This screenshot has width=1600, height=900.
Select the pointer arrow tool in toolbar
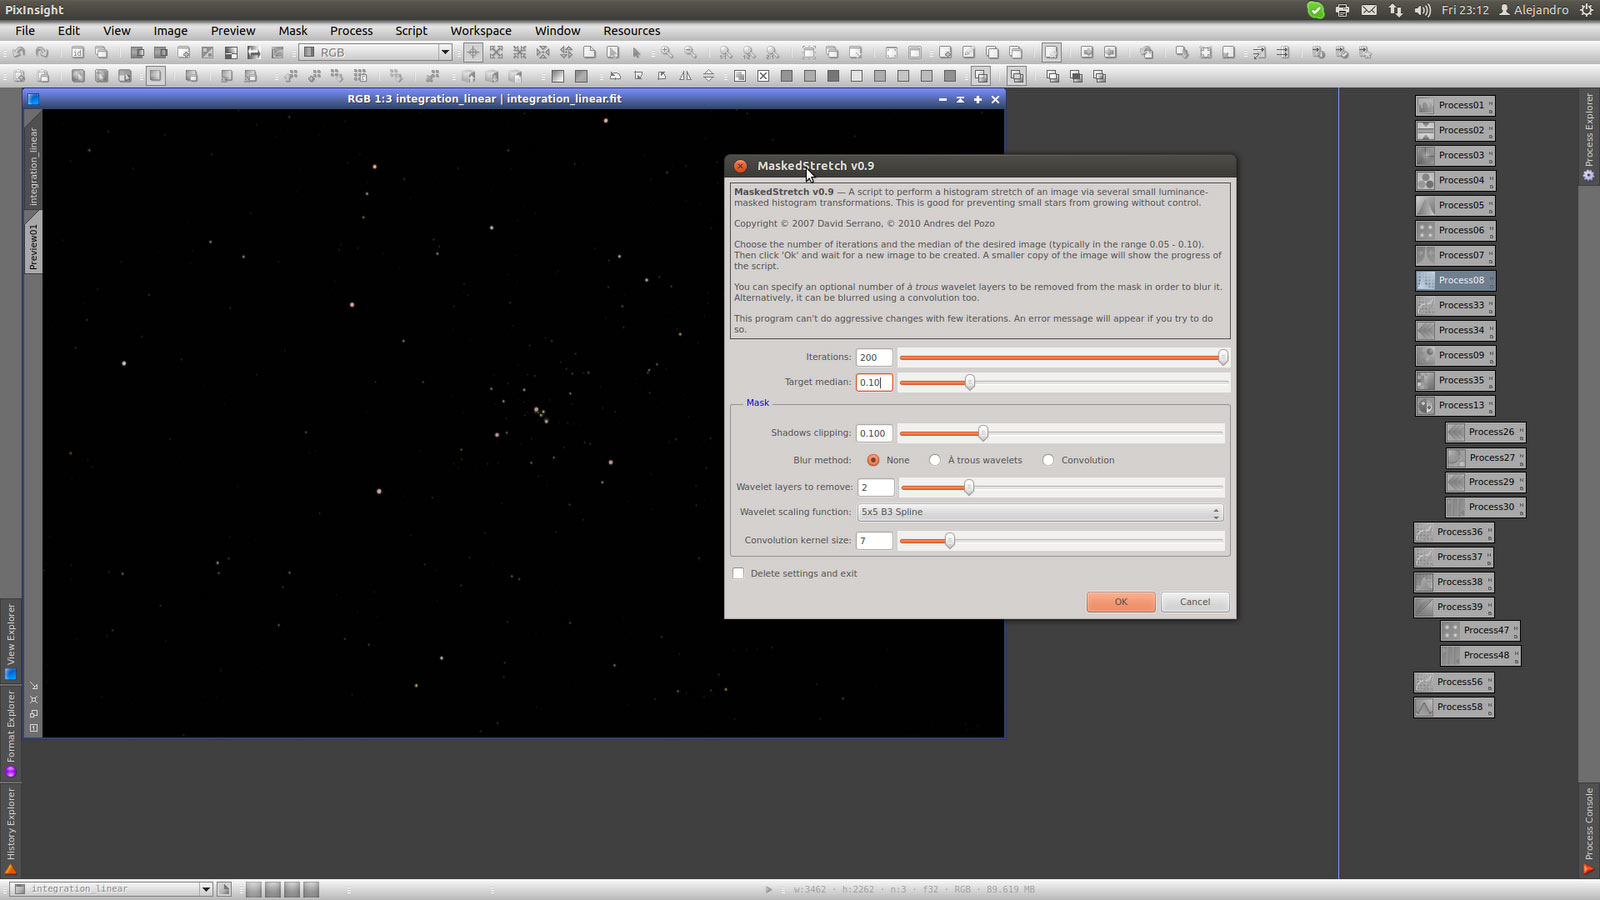(x=636, y=52)
